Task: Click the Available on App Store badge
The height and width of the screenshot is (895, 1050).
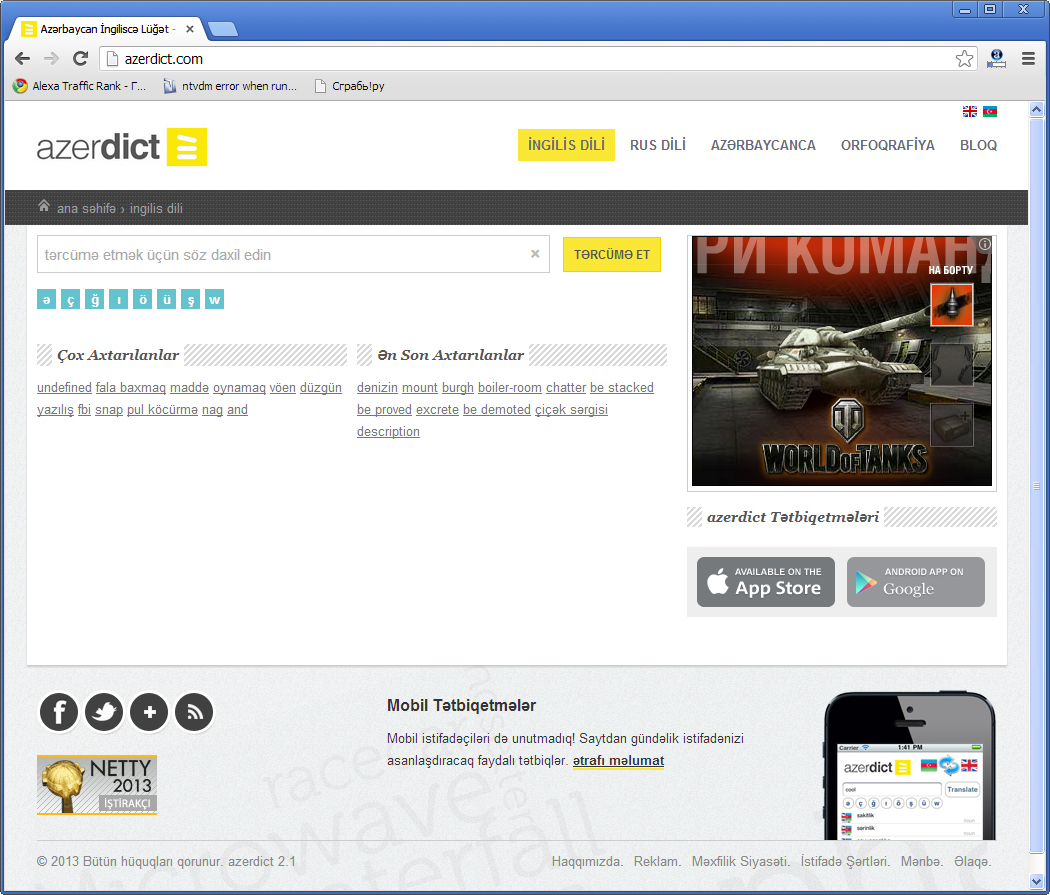Action: pos(765,582)
